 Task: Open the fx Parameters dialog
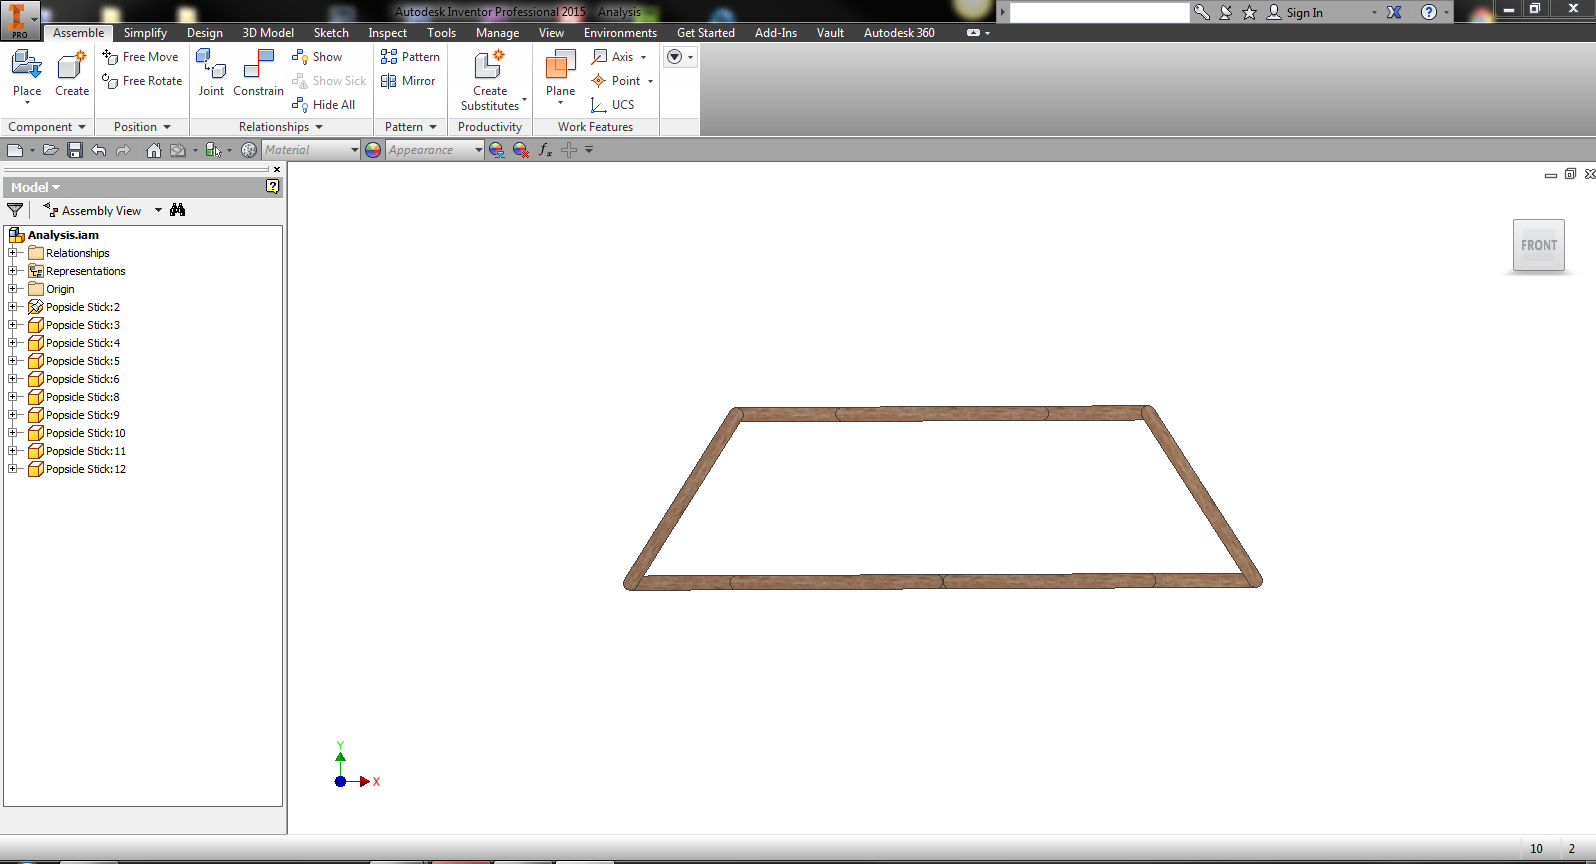click(x=545, y=150)
